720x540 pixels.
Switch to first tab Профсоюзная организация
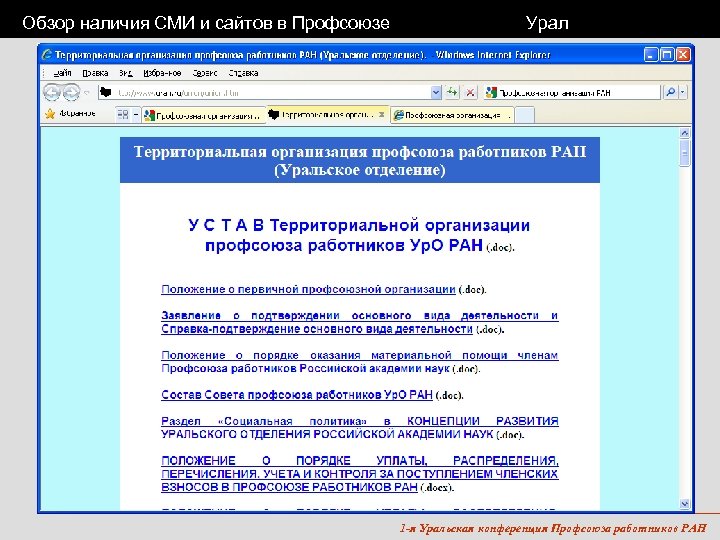[203, 115]
